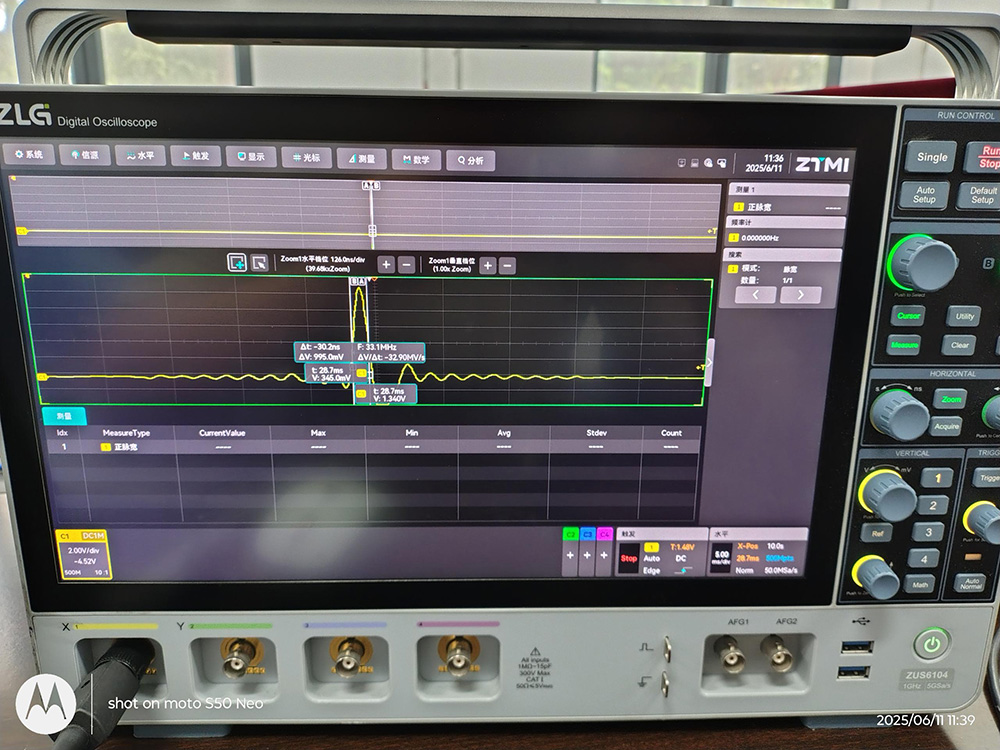Select the zoom-area add tool icon
1000x750 pixels.
(x=237, y=263)
